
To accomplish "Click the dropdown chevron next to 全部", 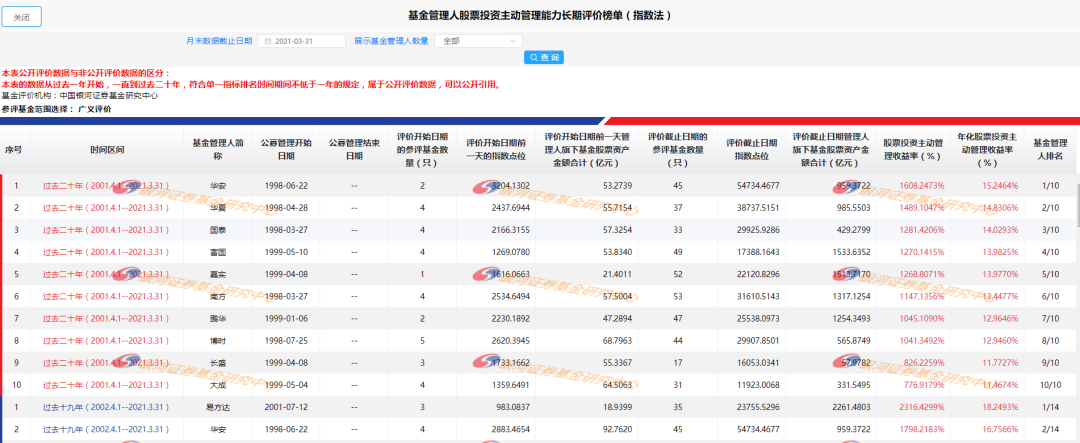I will [x=512, y=41].
